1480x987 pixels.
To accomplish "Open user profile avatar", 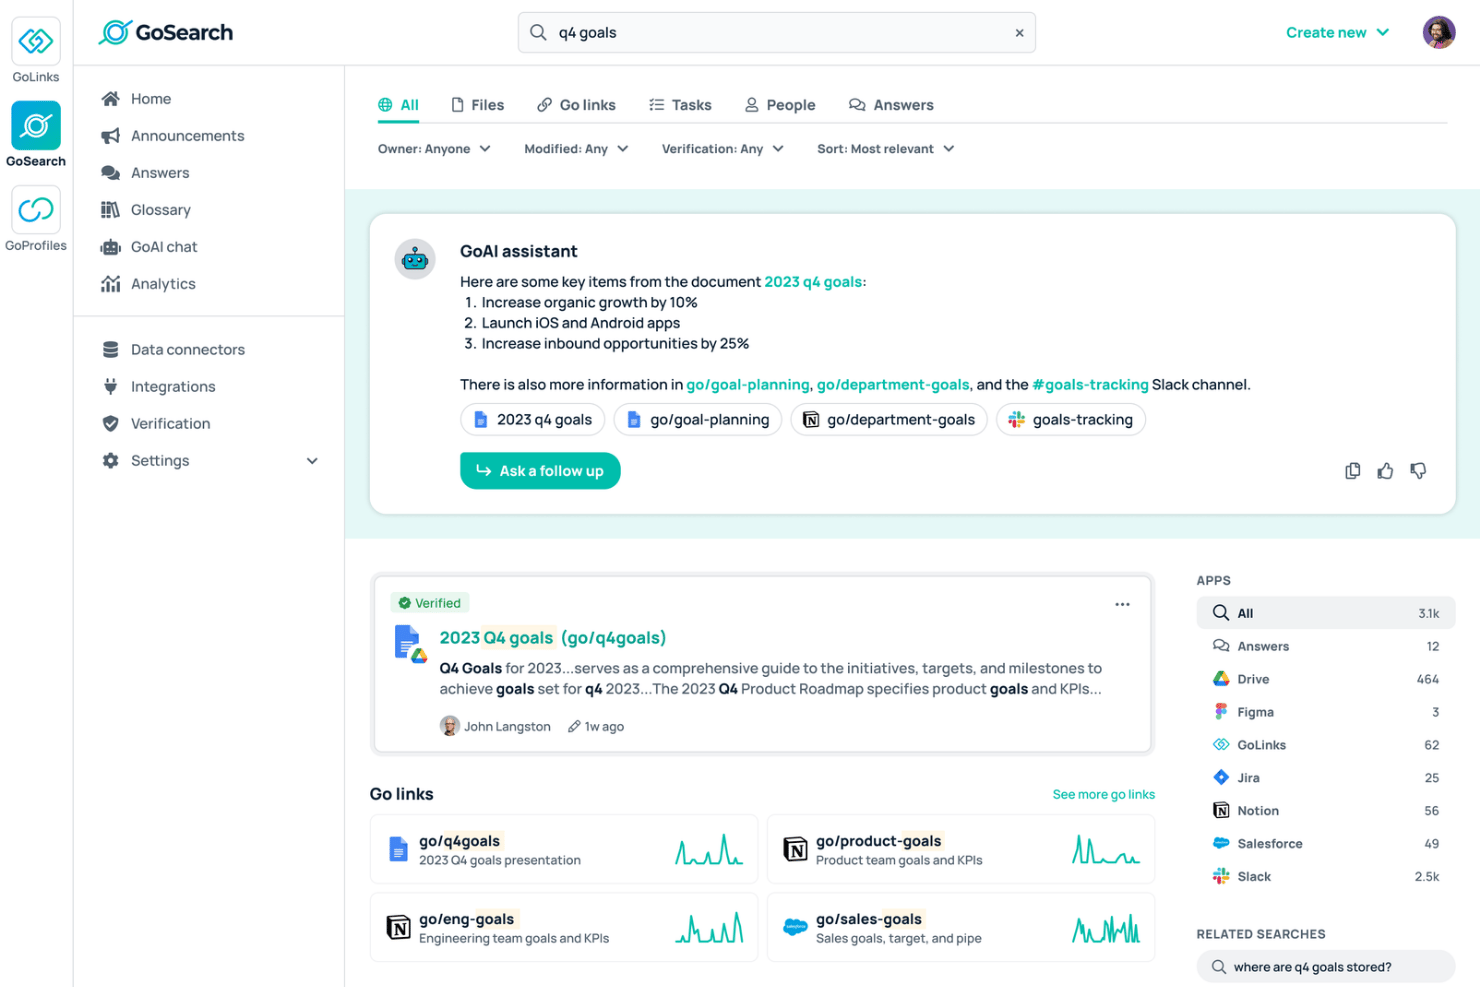I will click(1439, 32).
